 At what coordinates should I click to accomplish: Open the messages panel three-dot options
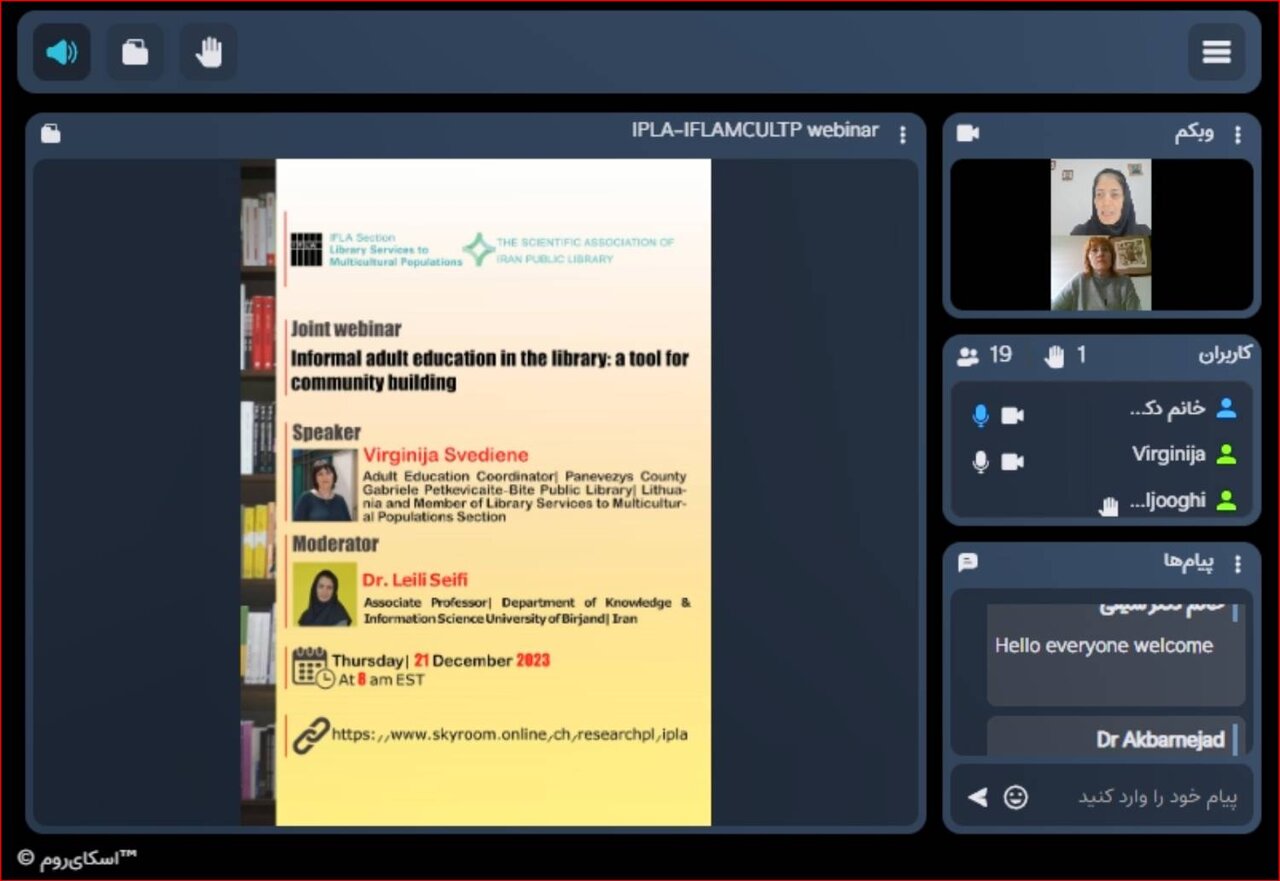[x=1238, y=563]
